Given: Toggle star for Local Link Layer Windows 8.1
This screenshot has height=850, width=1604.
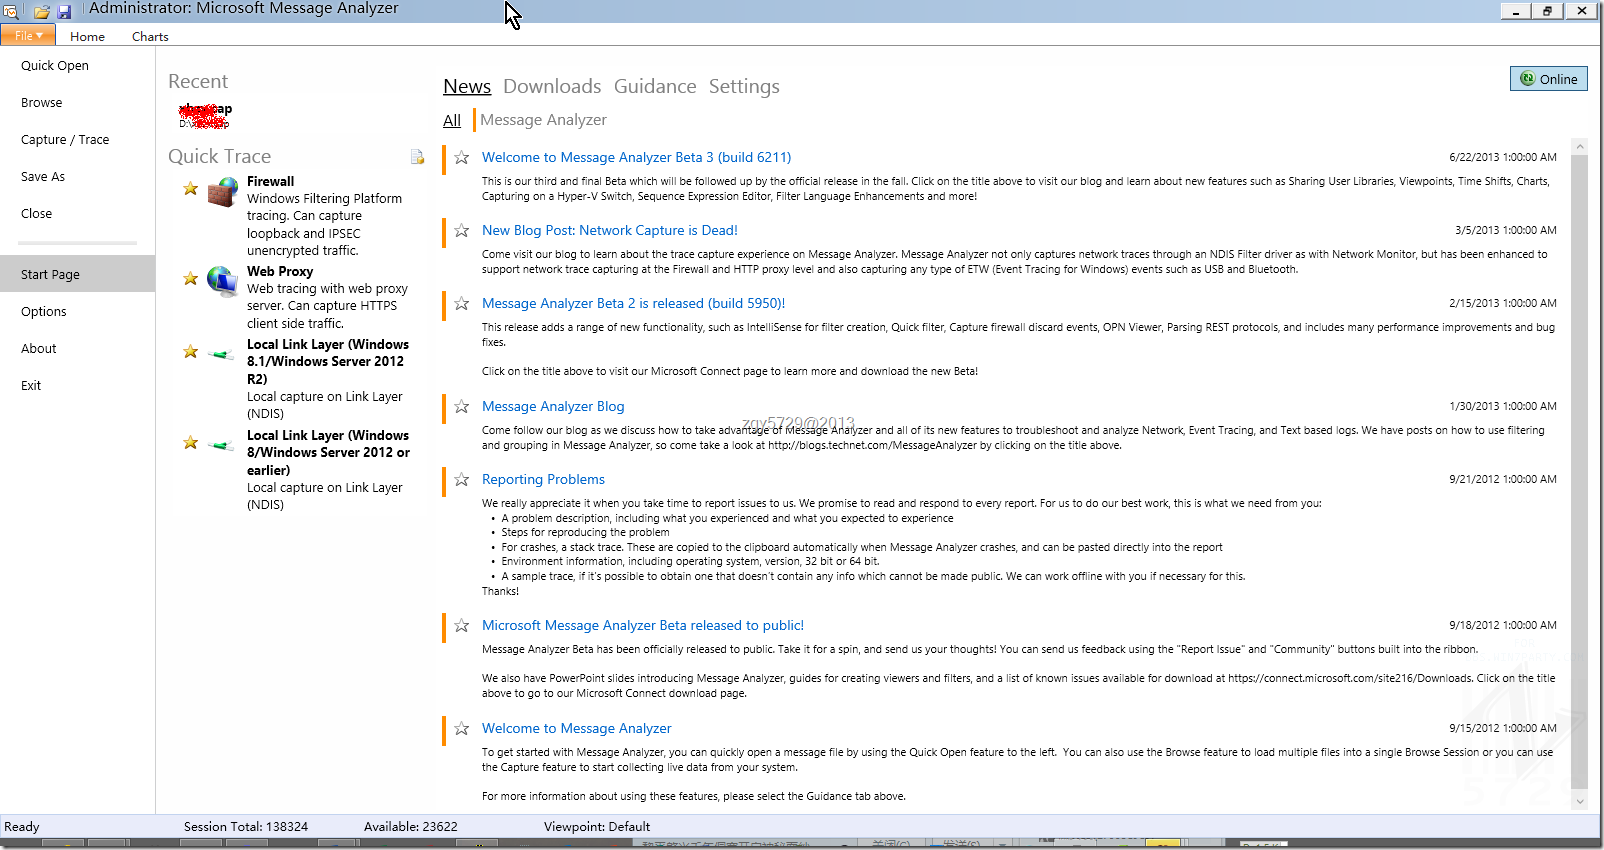Looking at the screenshot, I should tap(190, 351).
